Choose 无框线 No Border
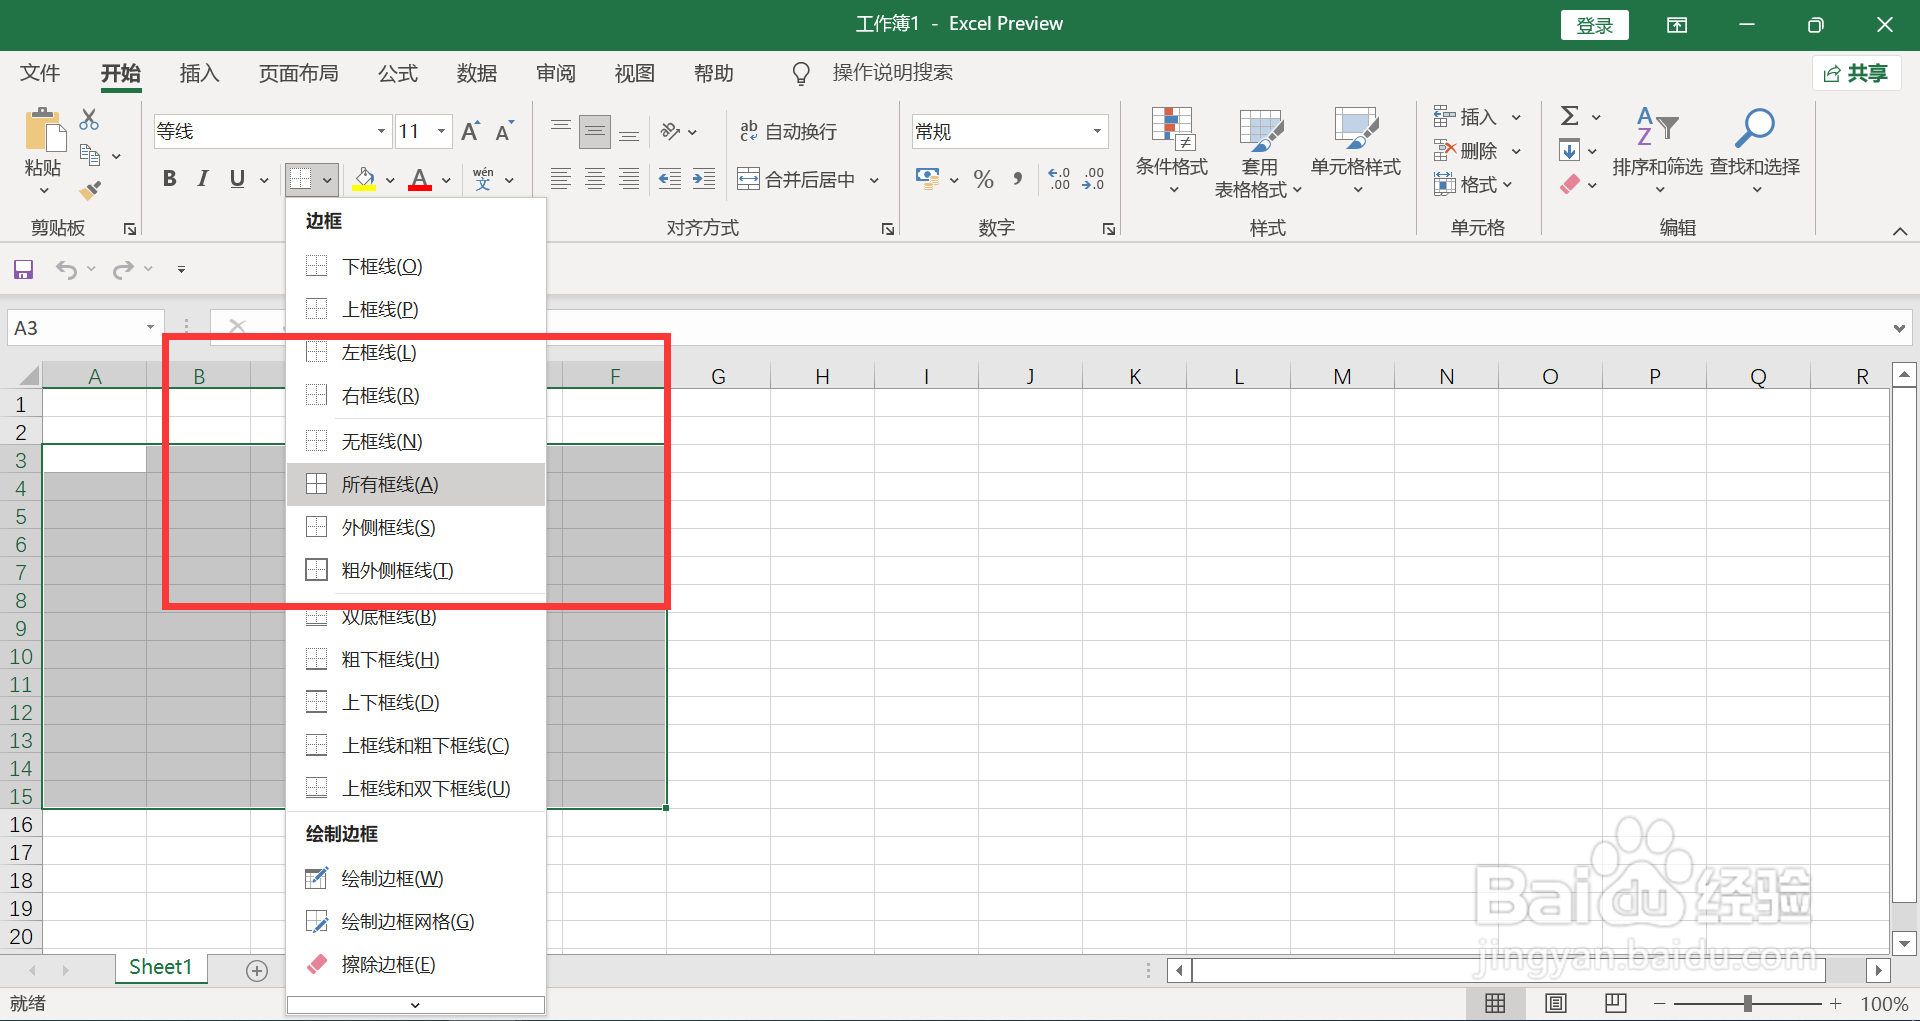 point(416,441)
